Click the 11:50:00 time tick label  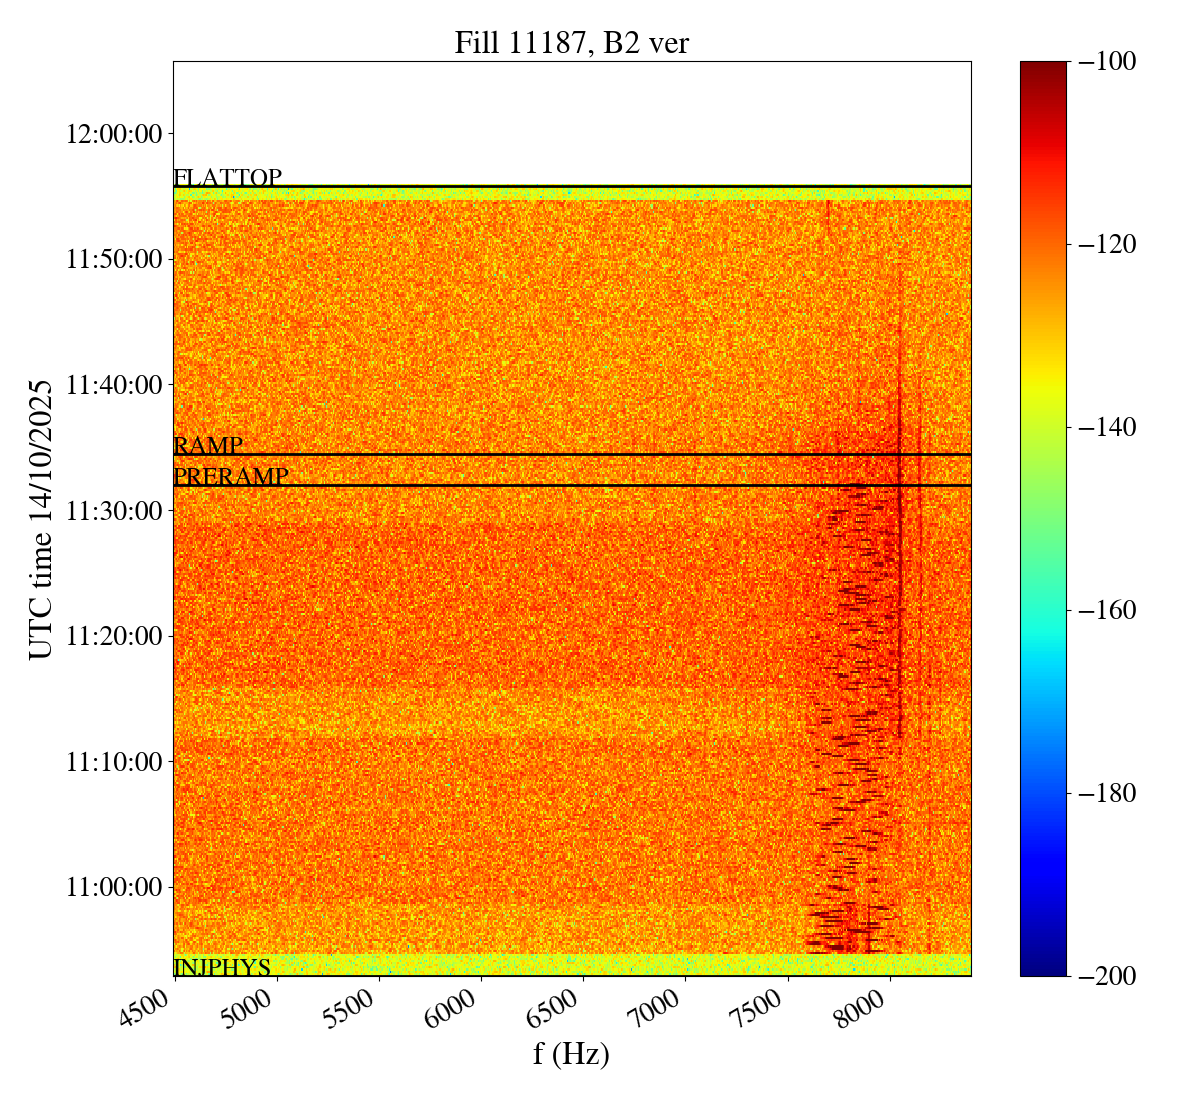coord(114,259)
